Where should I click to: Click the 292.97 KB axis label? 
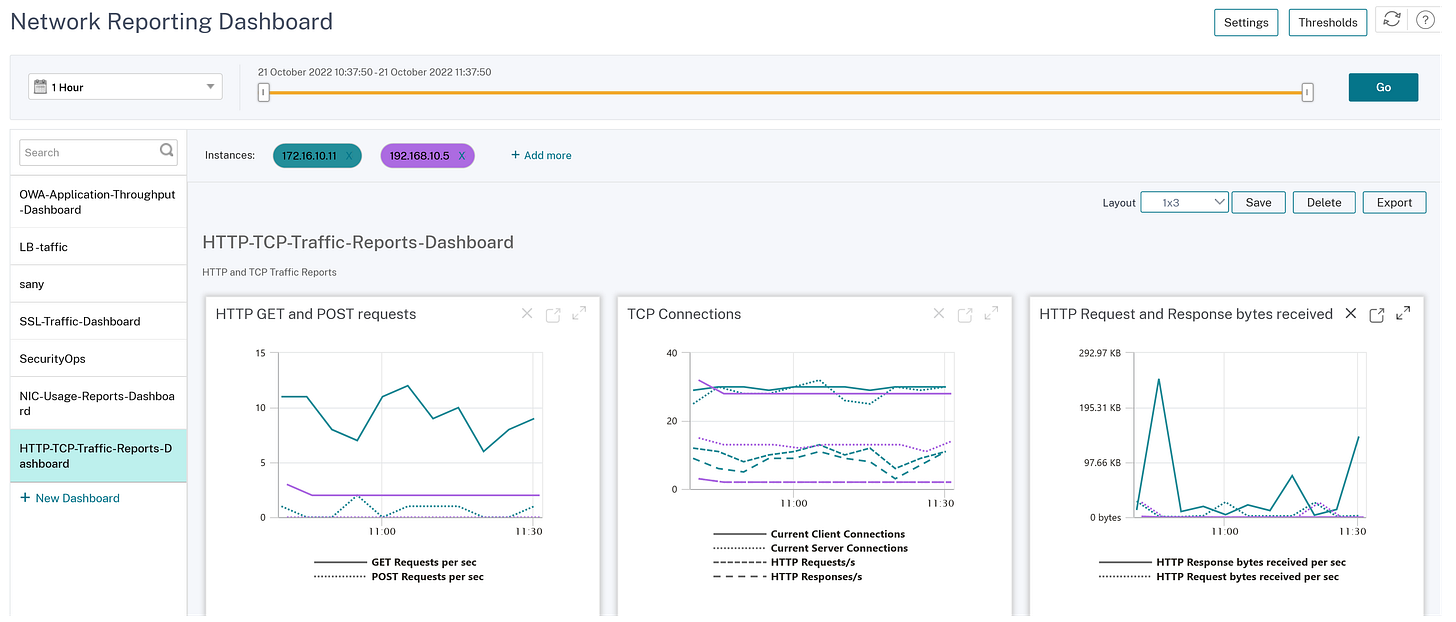click(1098, 352)
